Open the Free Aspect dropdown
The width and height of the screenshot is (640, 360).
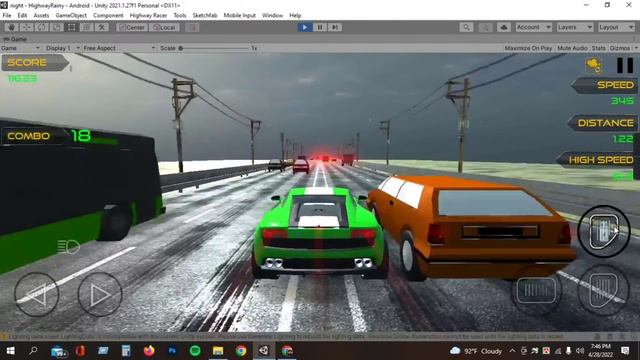tap(119, 48)
